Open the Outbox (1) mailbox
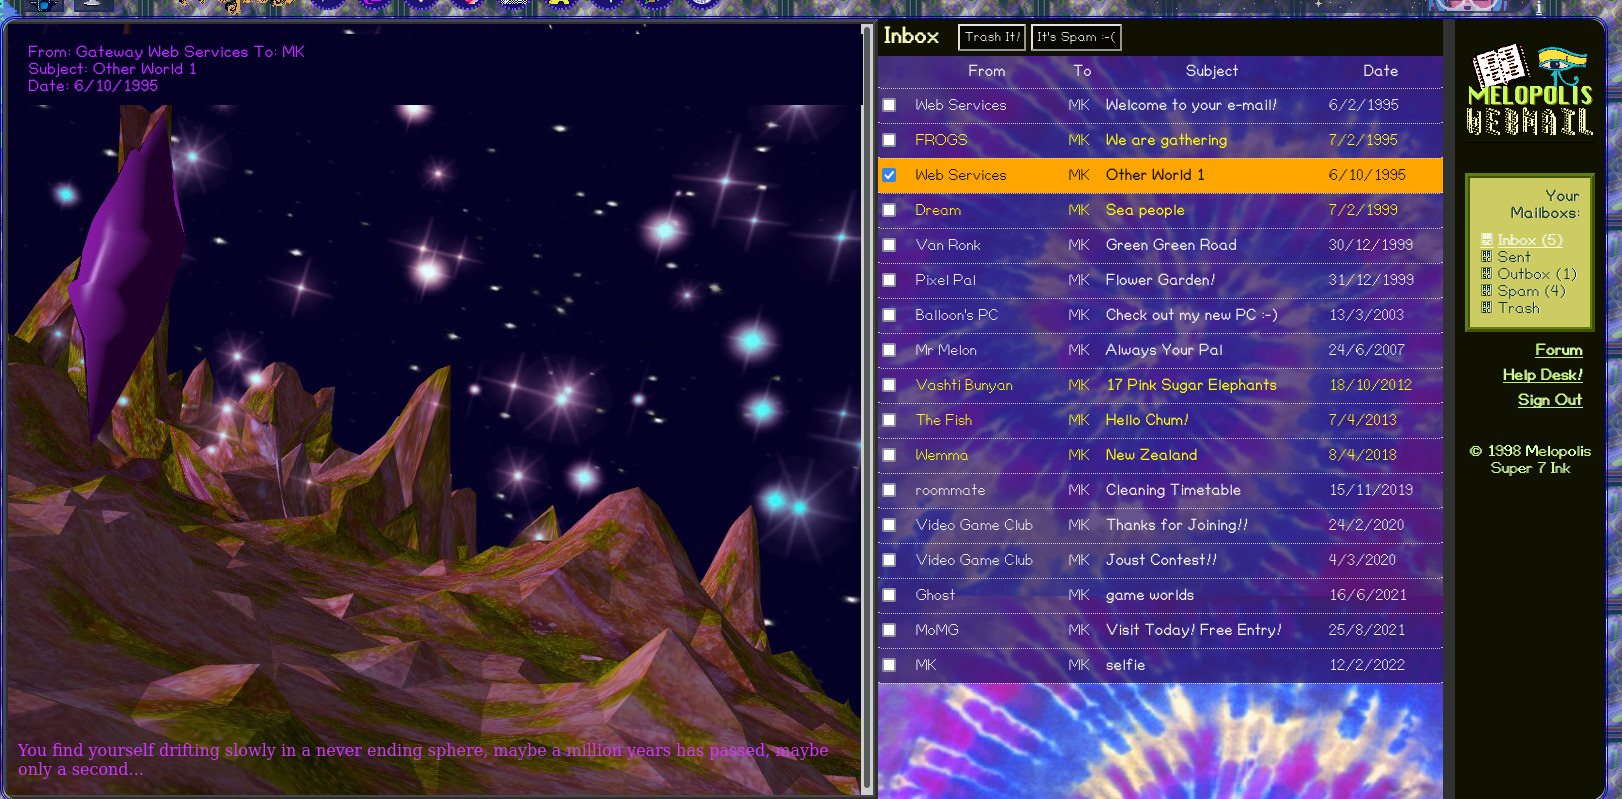Viewport: 1622px width, 799px height. tap(1536, 274)
